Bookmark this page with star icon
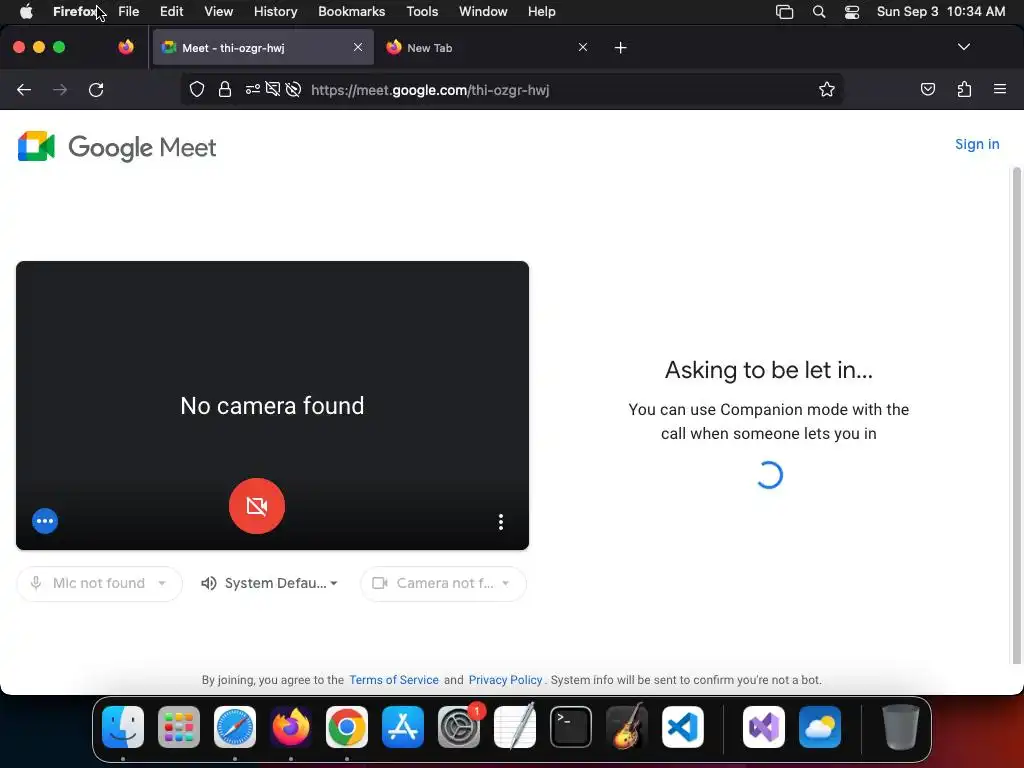 click(x=827, y=89)
